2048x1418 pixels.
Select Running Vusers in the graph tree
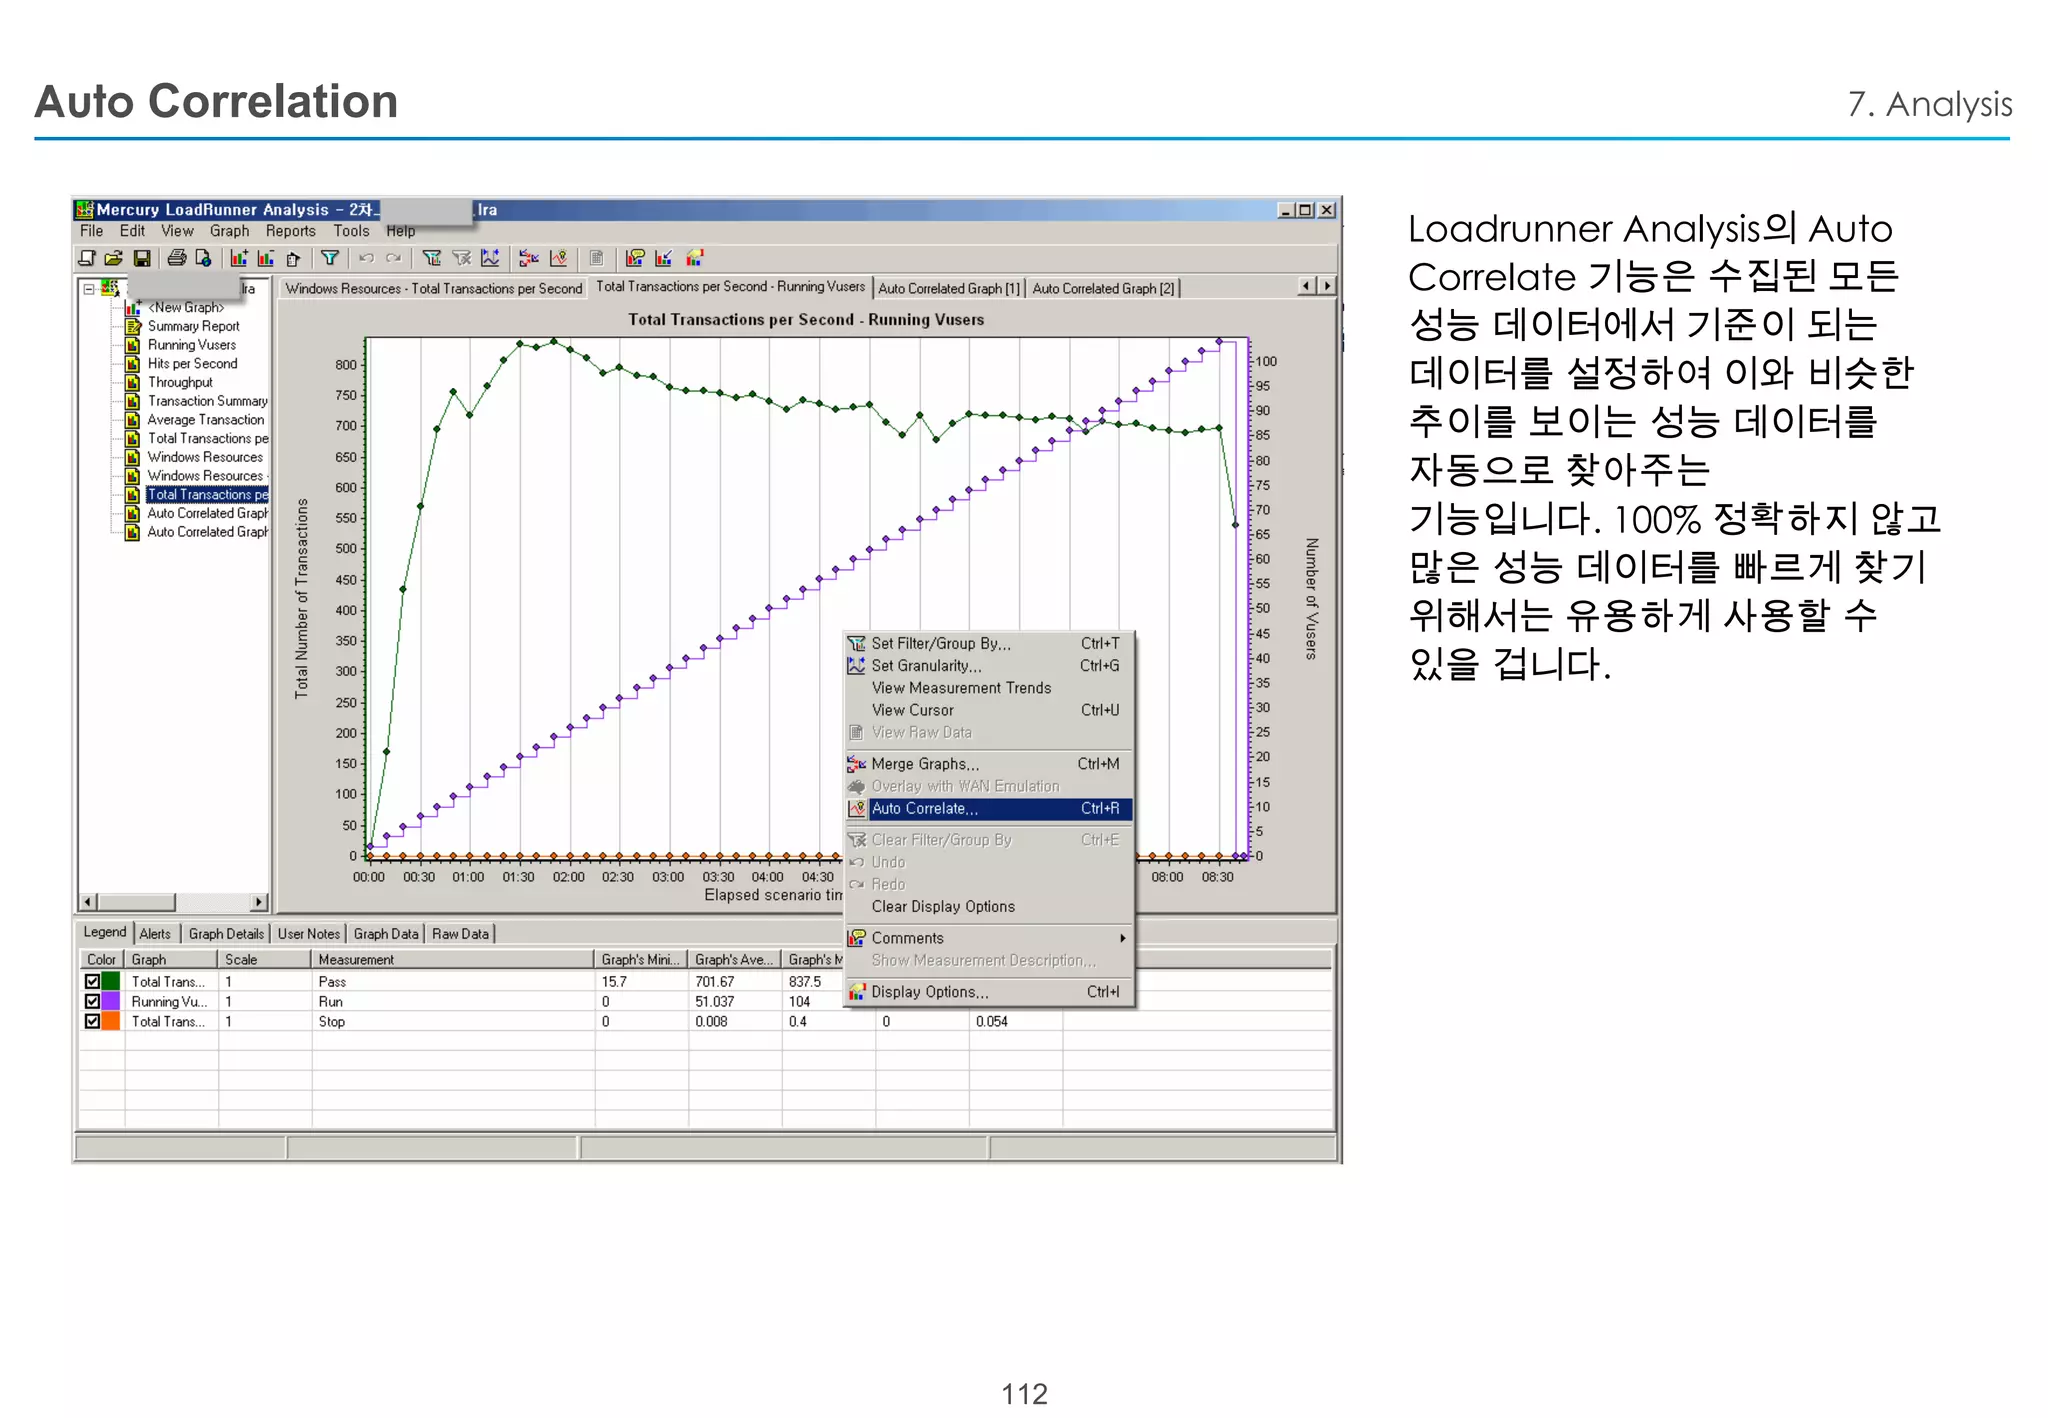192,345
